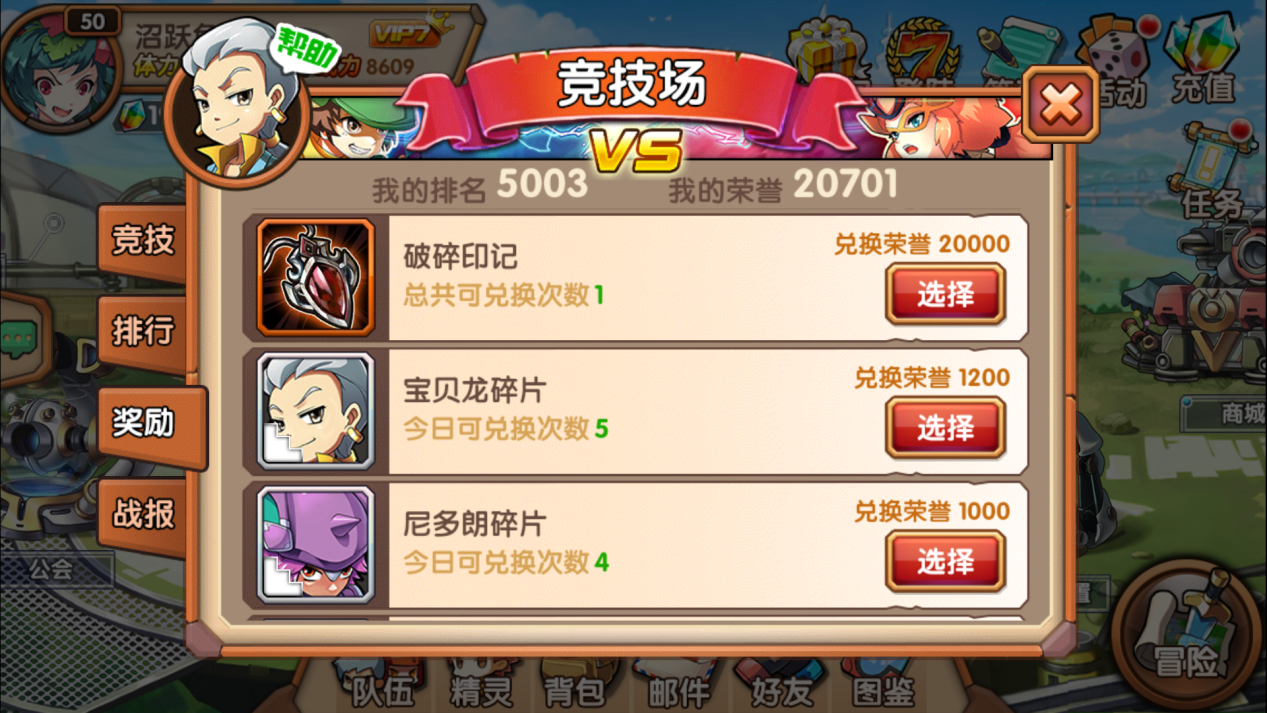This screenshot has width=1267, height=713.
Task: Close the 竞技场 arena dialog
Action: pos(1060,103)
